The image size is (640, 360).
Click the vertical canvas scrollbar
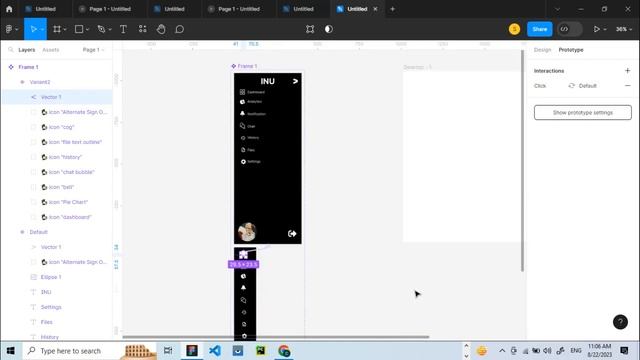point(522,161)
